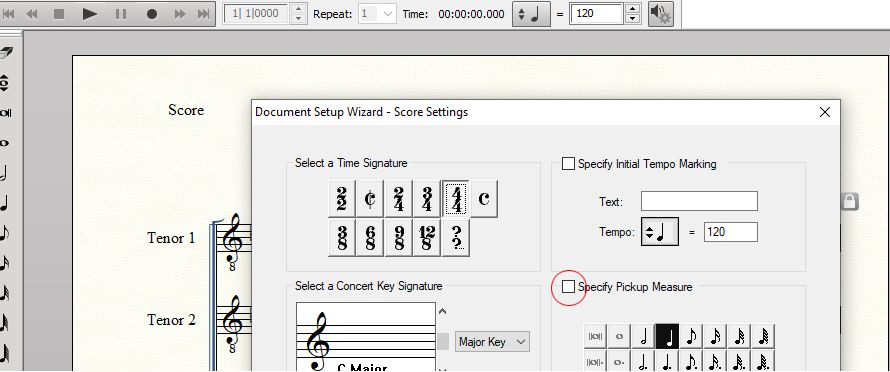Decrease playback tempo with down arrow
Screen dimensions: 890x372
632,19
